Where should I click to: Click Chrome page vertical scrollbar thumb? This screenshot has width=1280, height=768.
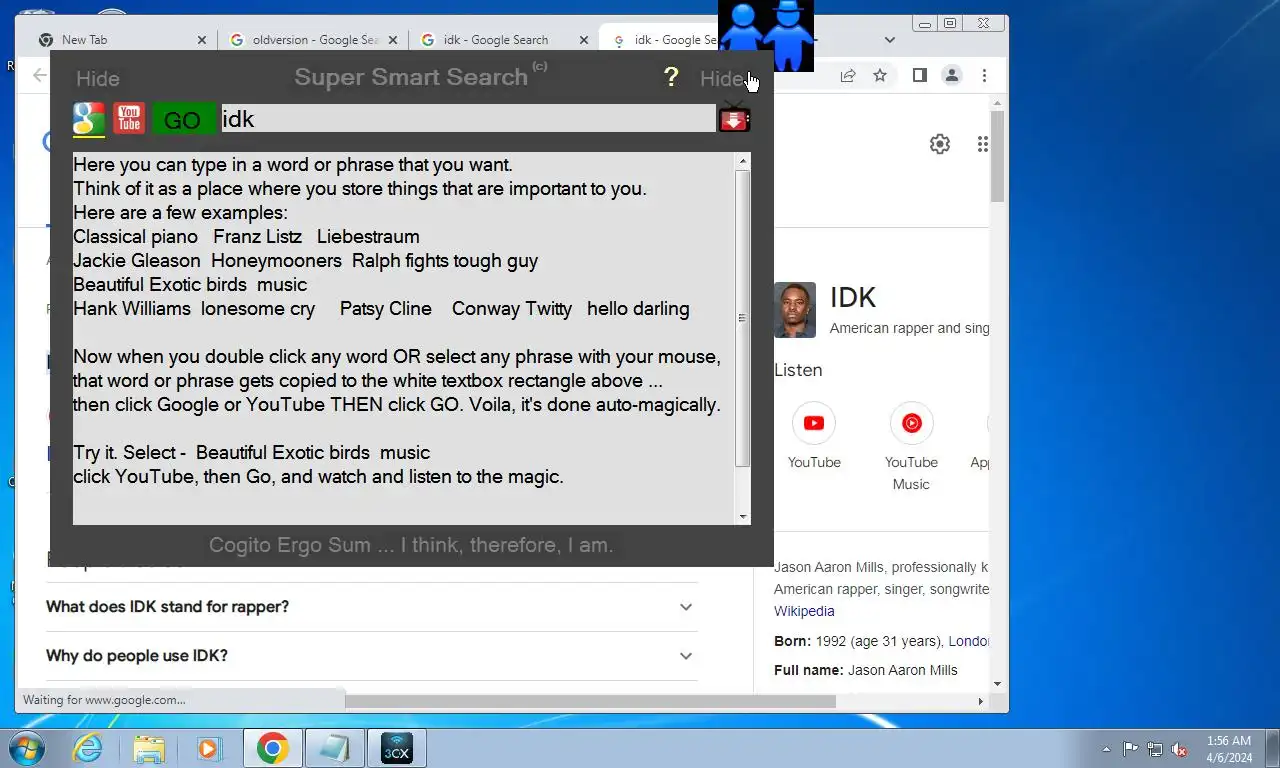tap(997, 157)
